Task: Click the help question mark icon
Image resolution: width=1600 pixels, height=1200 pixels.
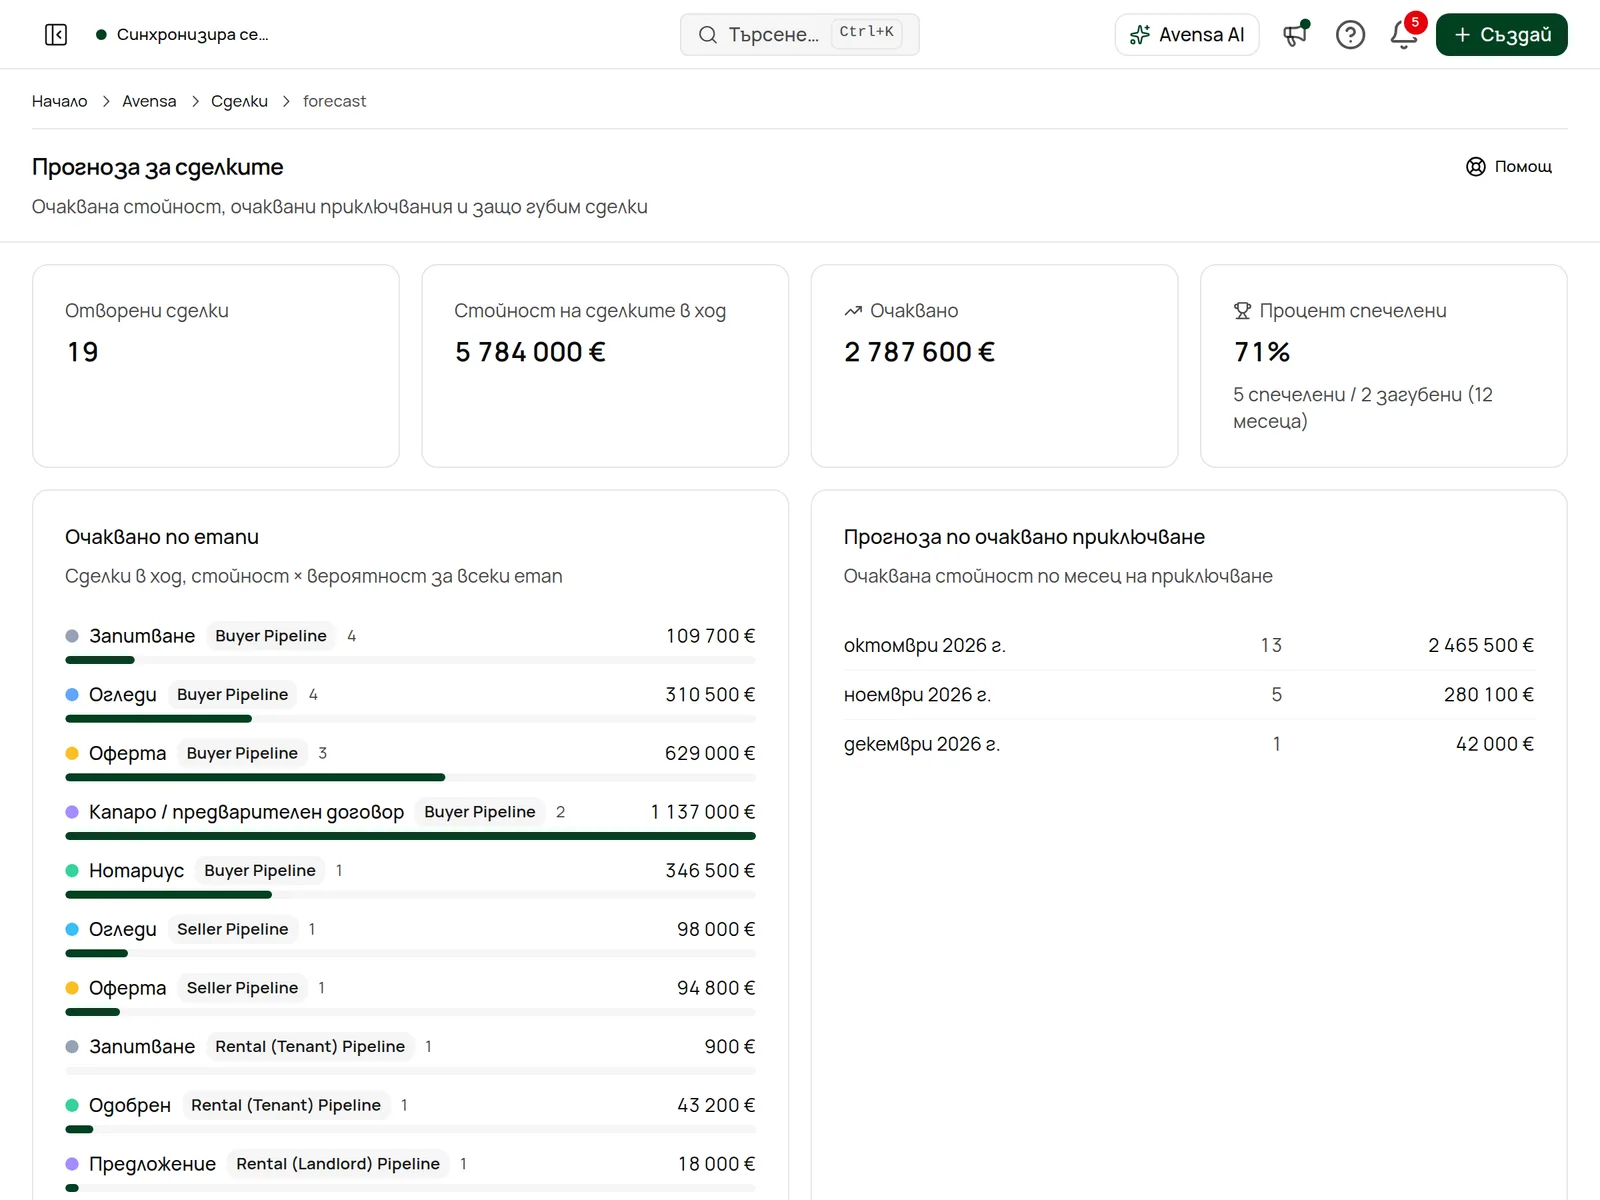Action: (1350, 35)
